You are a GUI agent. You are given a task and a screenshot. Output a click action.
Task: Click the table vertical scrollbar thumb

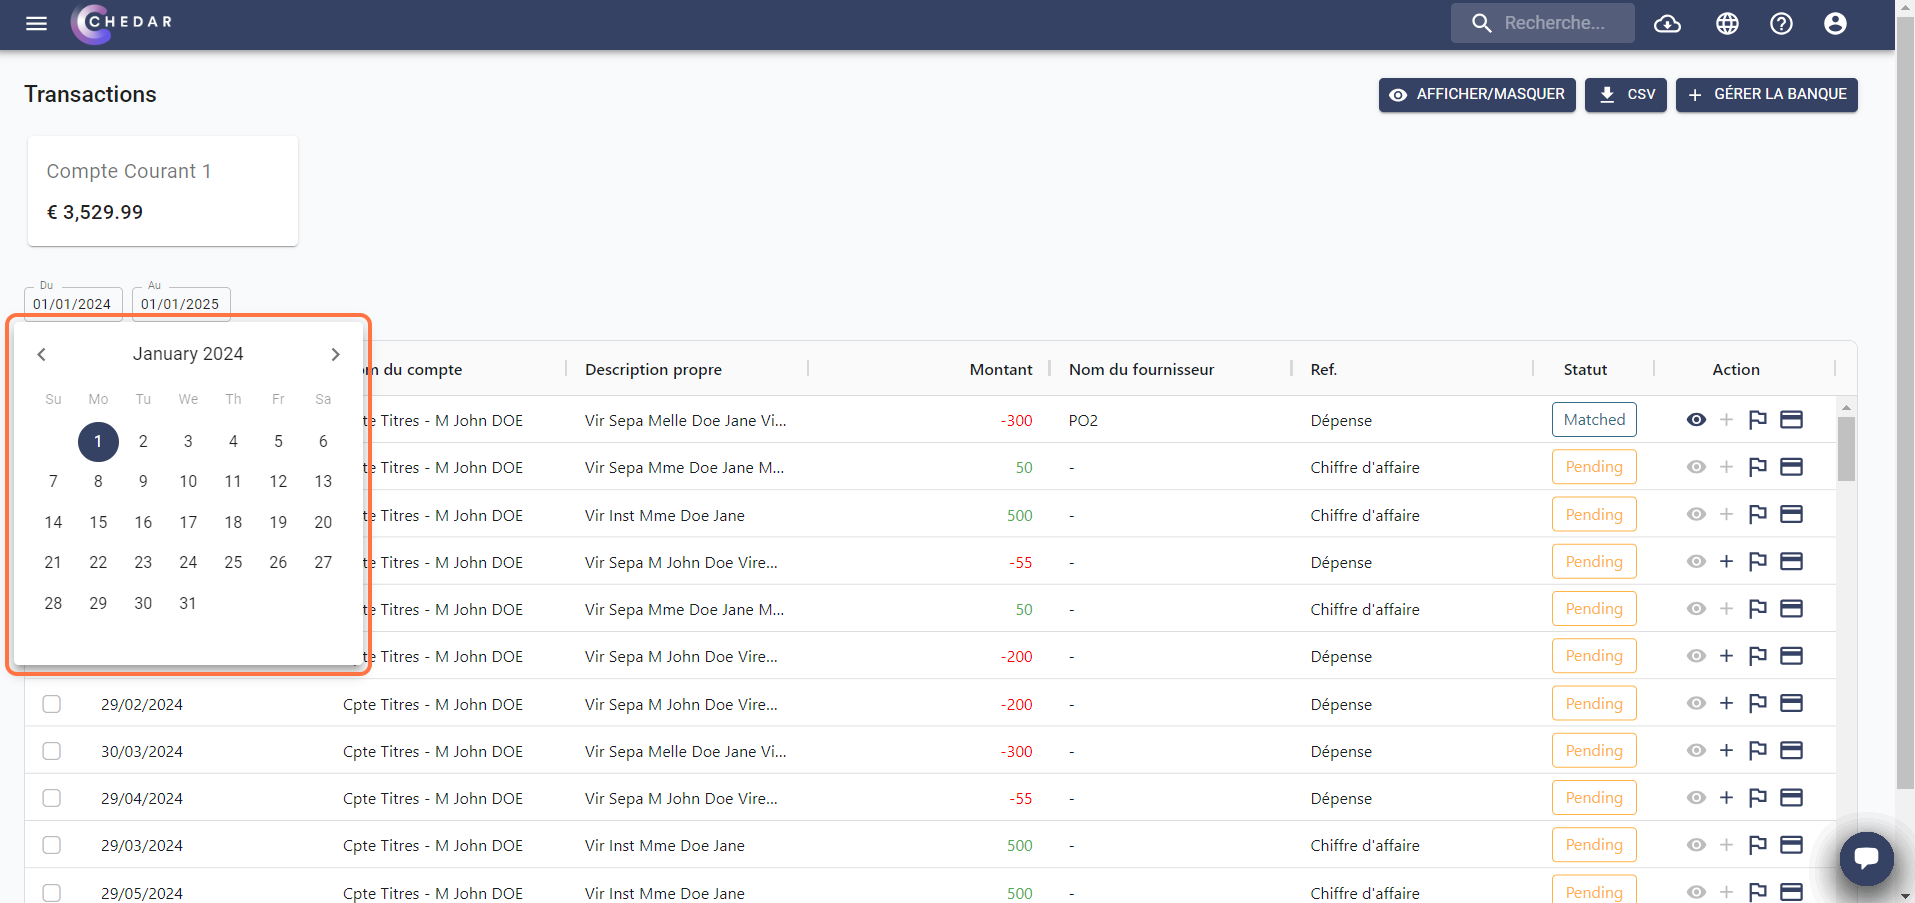1846,449
